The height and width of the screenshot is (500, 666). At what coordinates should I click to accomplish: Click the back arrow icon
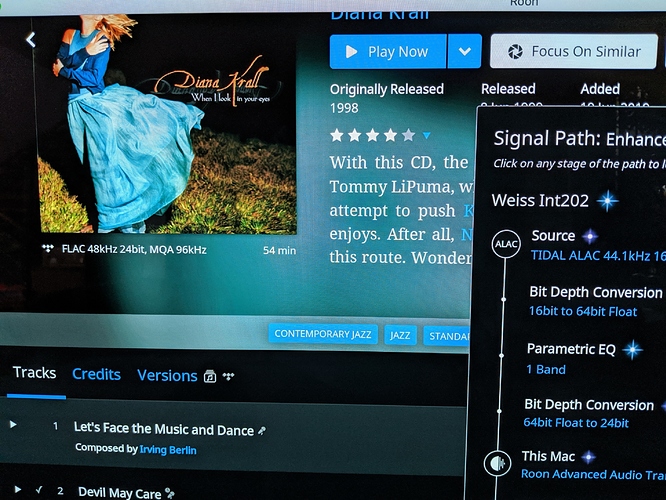30,40
